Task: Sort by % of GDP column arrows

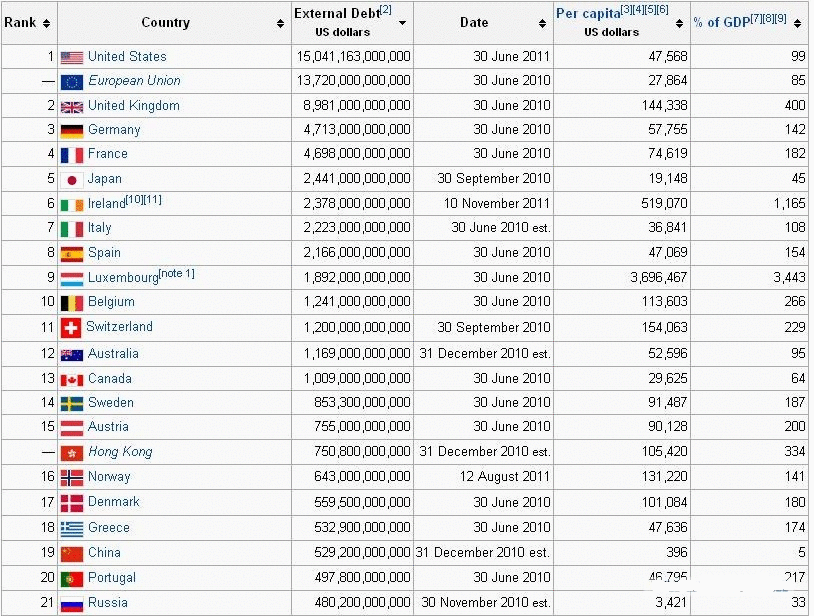Action: coord(797,23)
